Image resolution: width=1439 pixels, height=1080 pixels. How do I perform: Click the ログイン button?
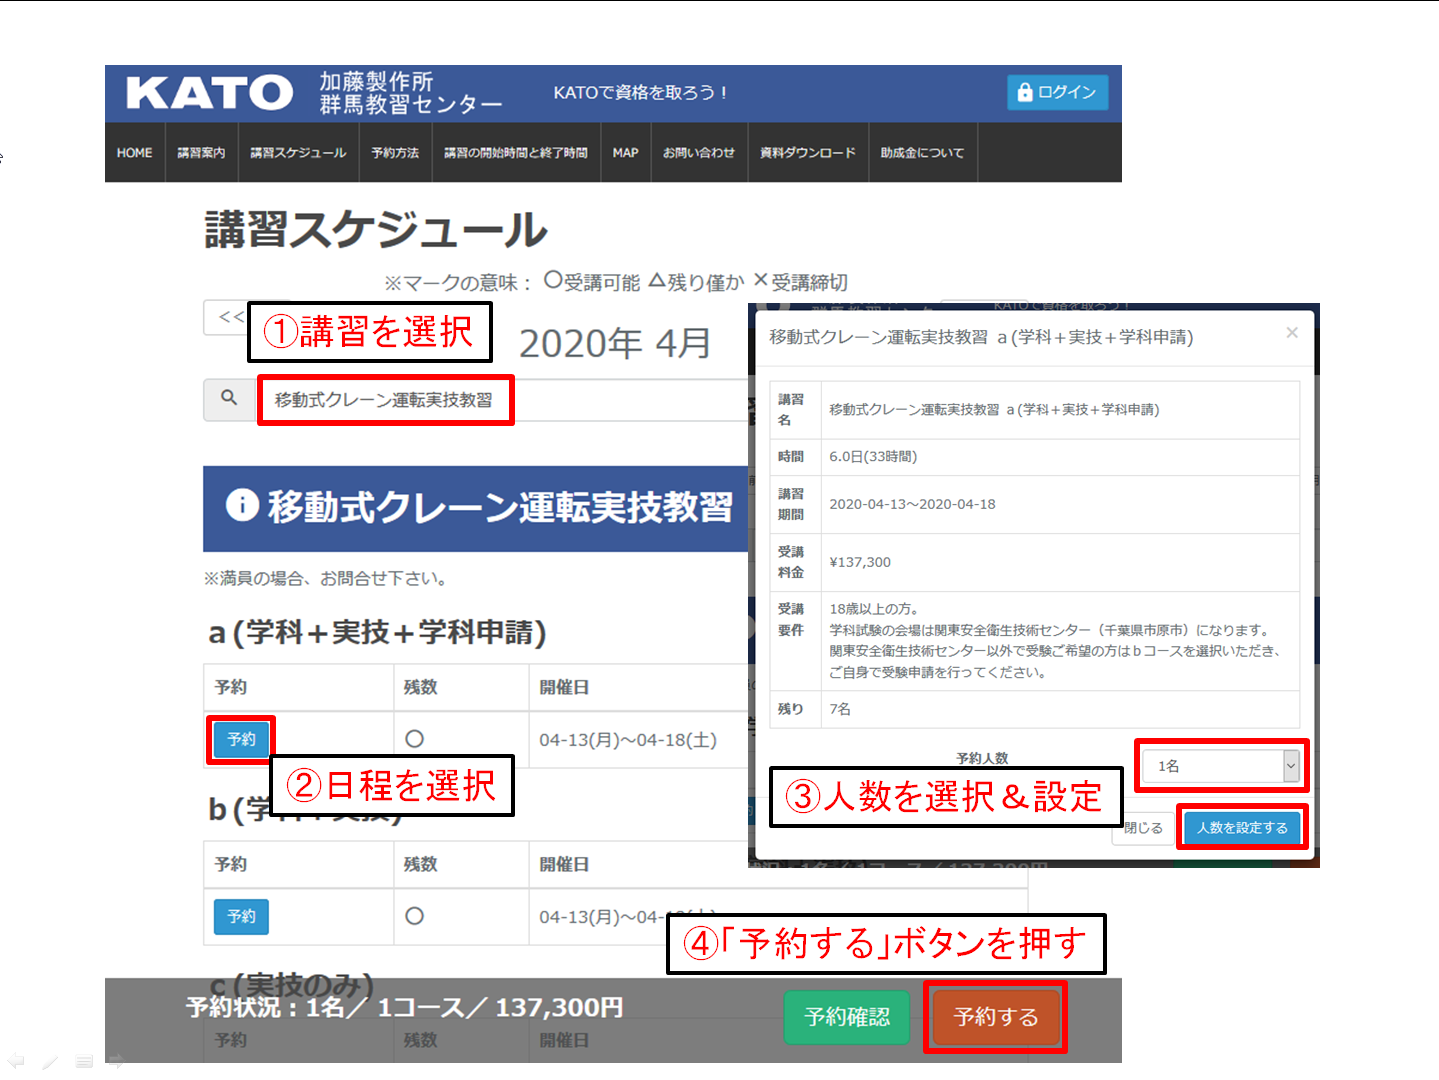pos(1057,92)
